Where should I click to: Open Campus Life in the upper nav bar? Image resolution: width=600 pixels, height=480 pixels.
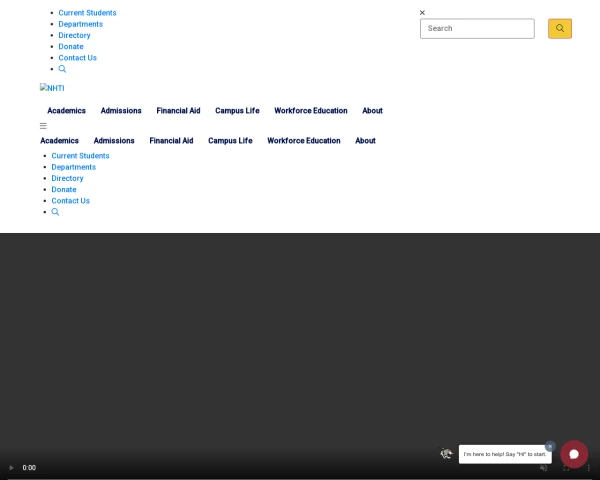pos(237,111)
